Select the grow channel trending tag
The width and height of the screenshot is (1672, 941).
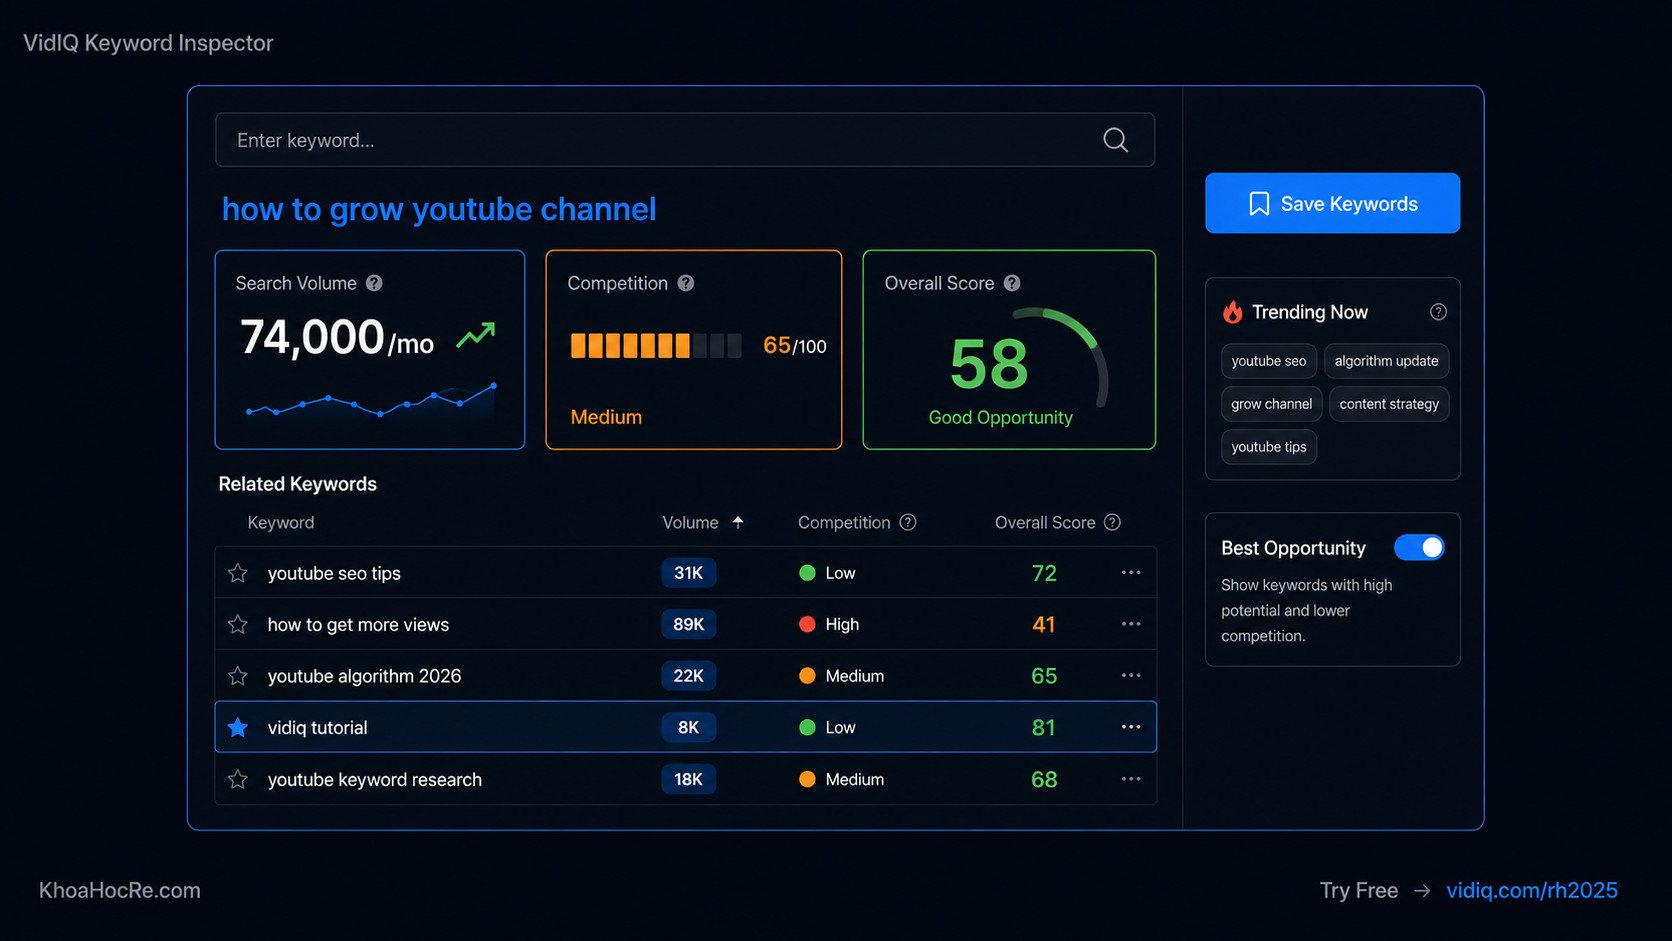[x=1272, y=404]
